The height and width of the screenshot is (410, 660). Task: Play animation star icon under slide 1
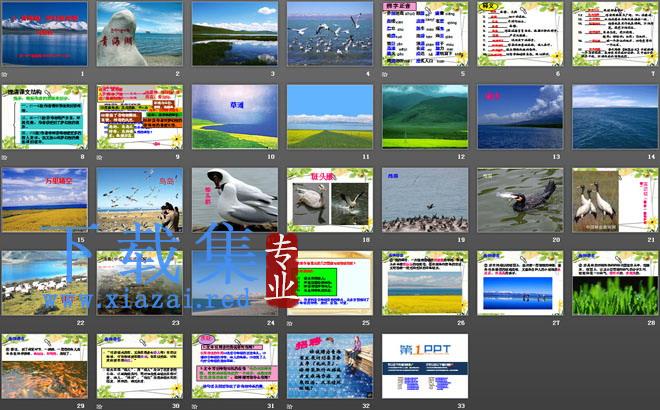tap(5, 74)
